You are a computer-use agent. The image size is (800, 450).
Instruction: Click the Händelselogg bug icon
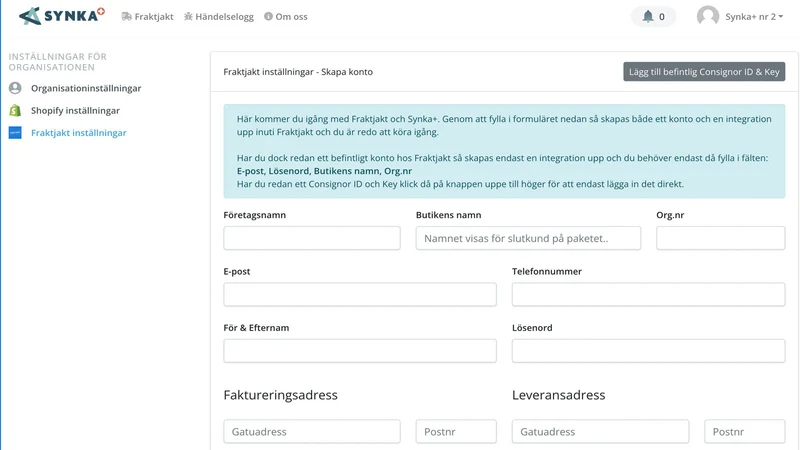[x=188, y=17]
